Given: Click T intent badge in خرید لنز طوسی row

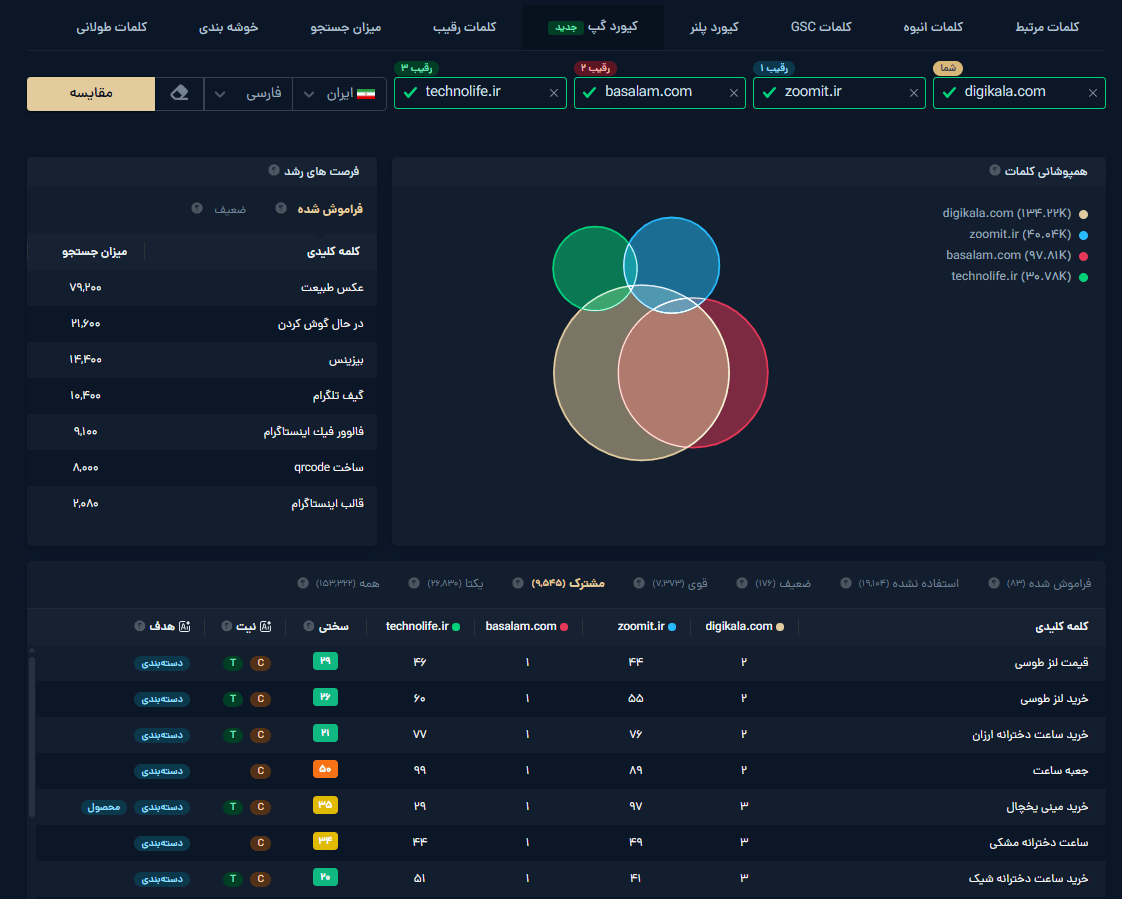Looking at the screenshot, I should point(233,699).
